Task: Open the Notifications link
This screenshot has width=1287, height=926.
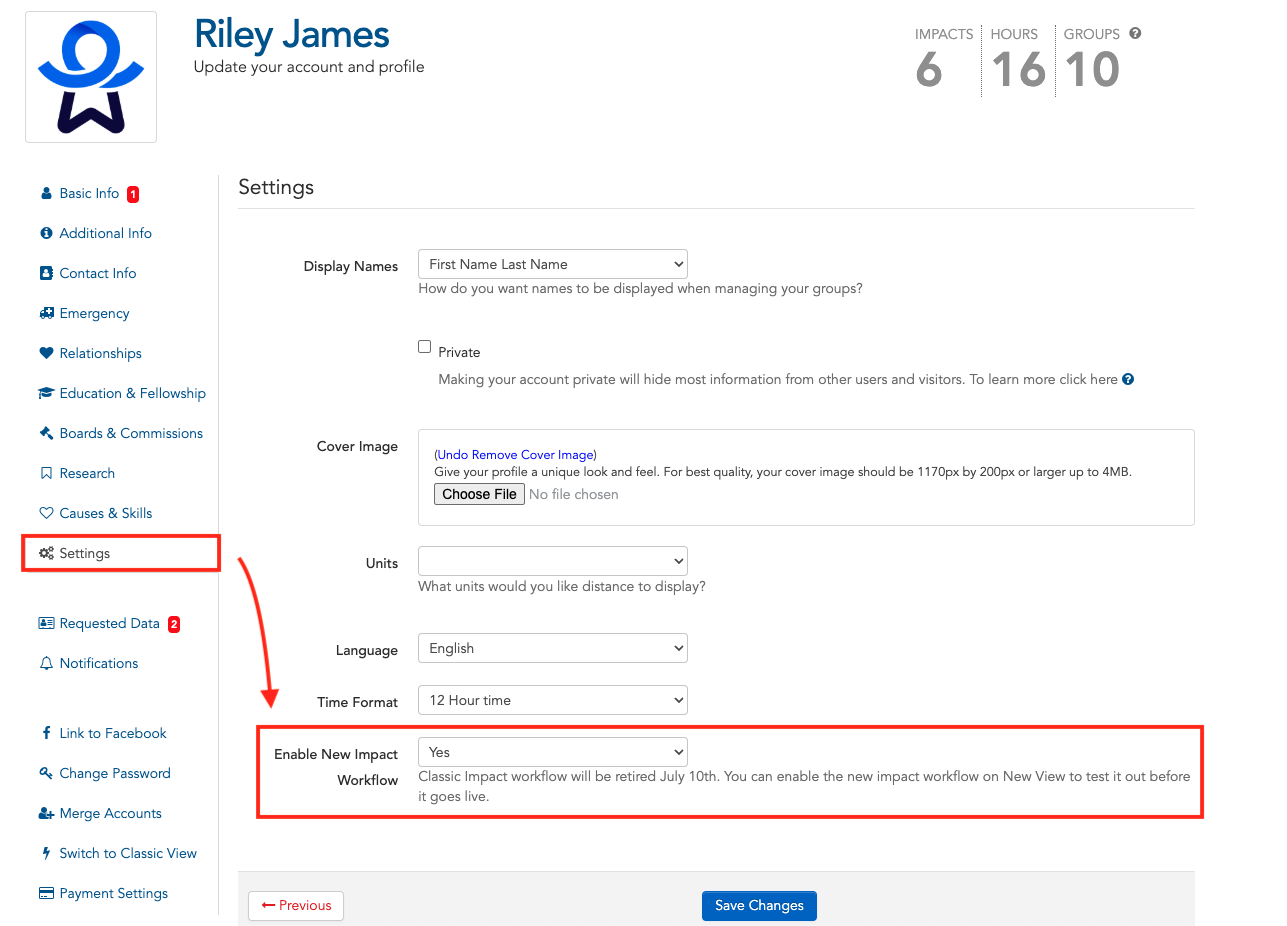Action: [x=99, y=663]
